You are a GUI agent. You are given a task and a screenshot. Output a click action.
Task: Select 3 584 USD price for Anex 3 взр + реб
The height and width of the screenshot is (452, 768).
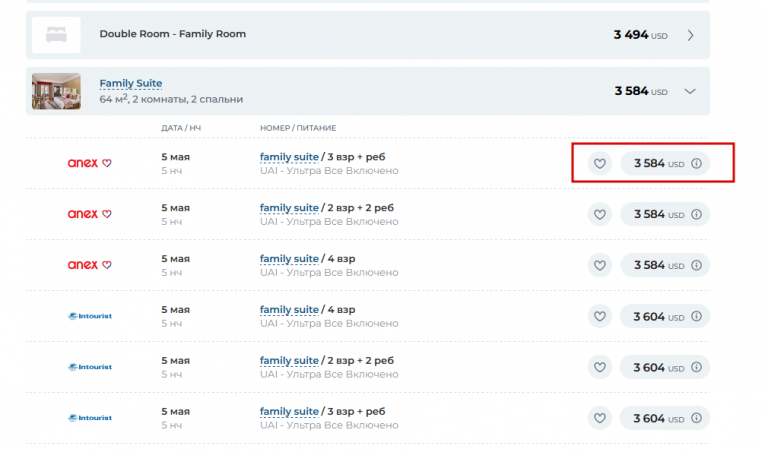coord(665,164)
